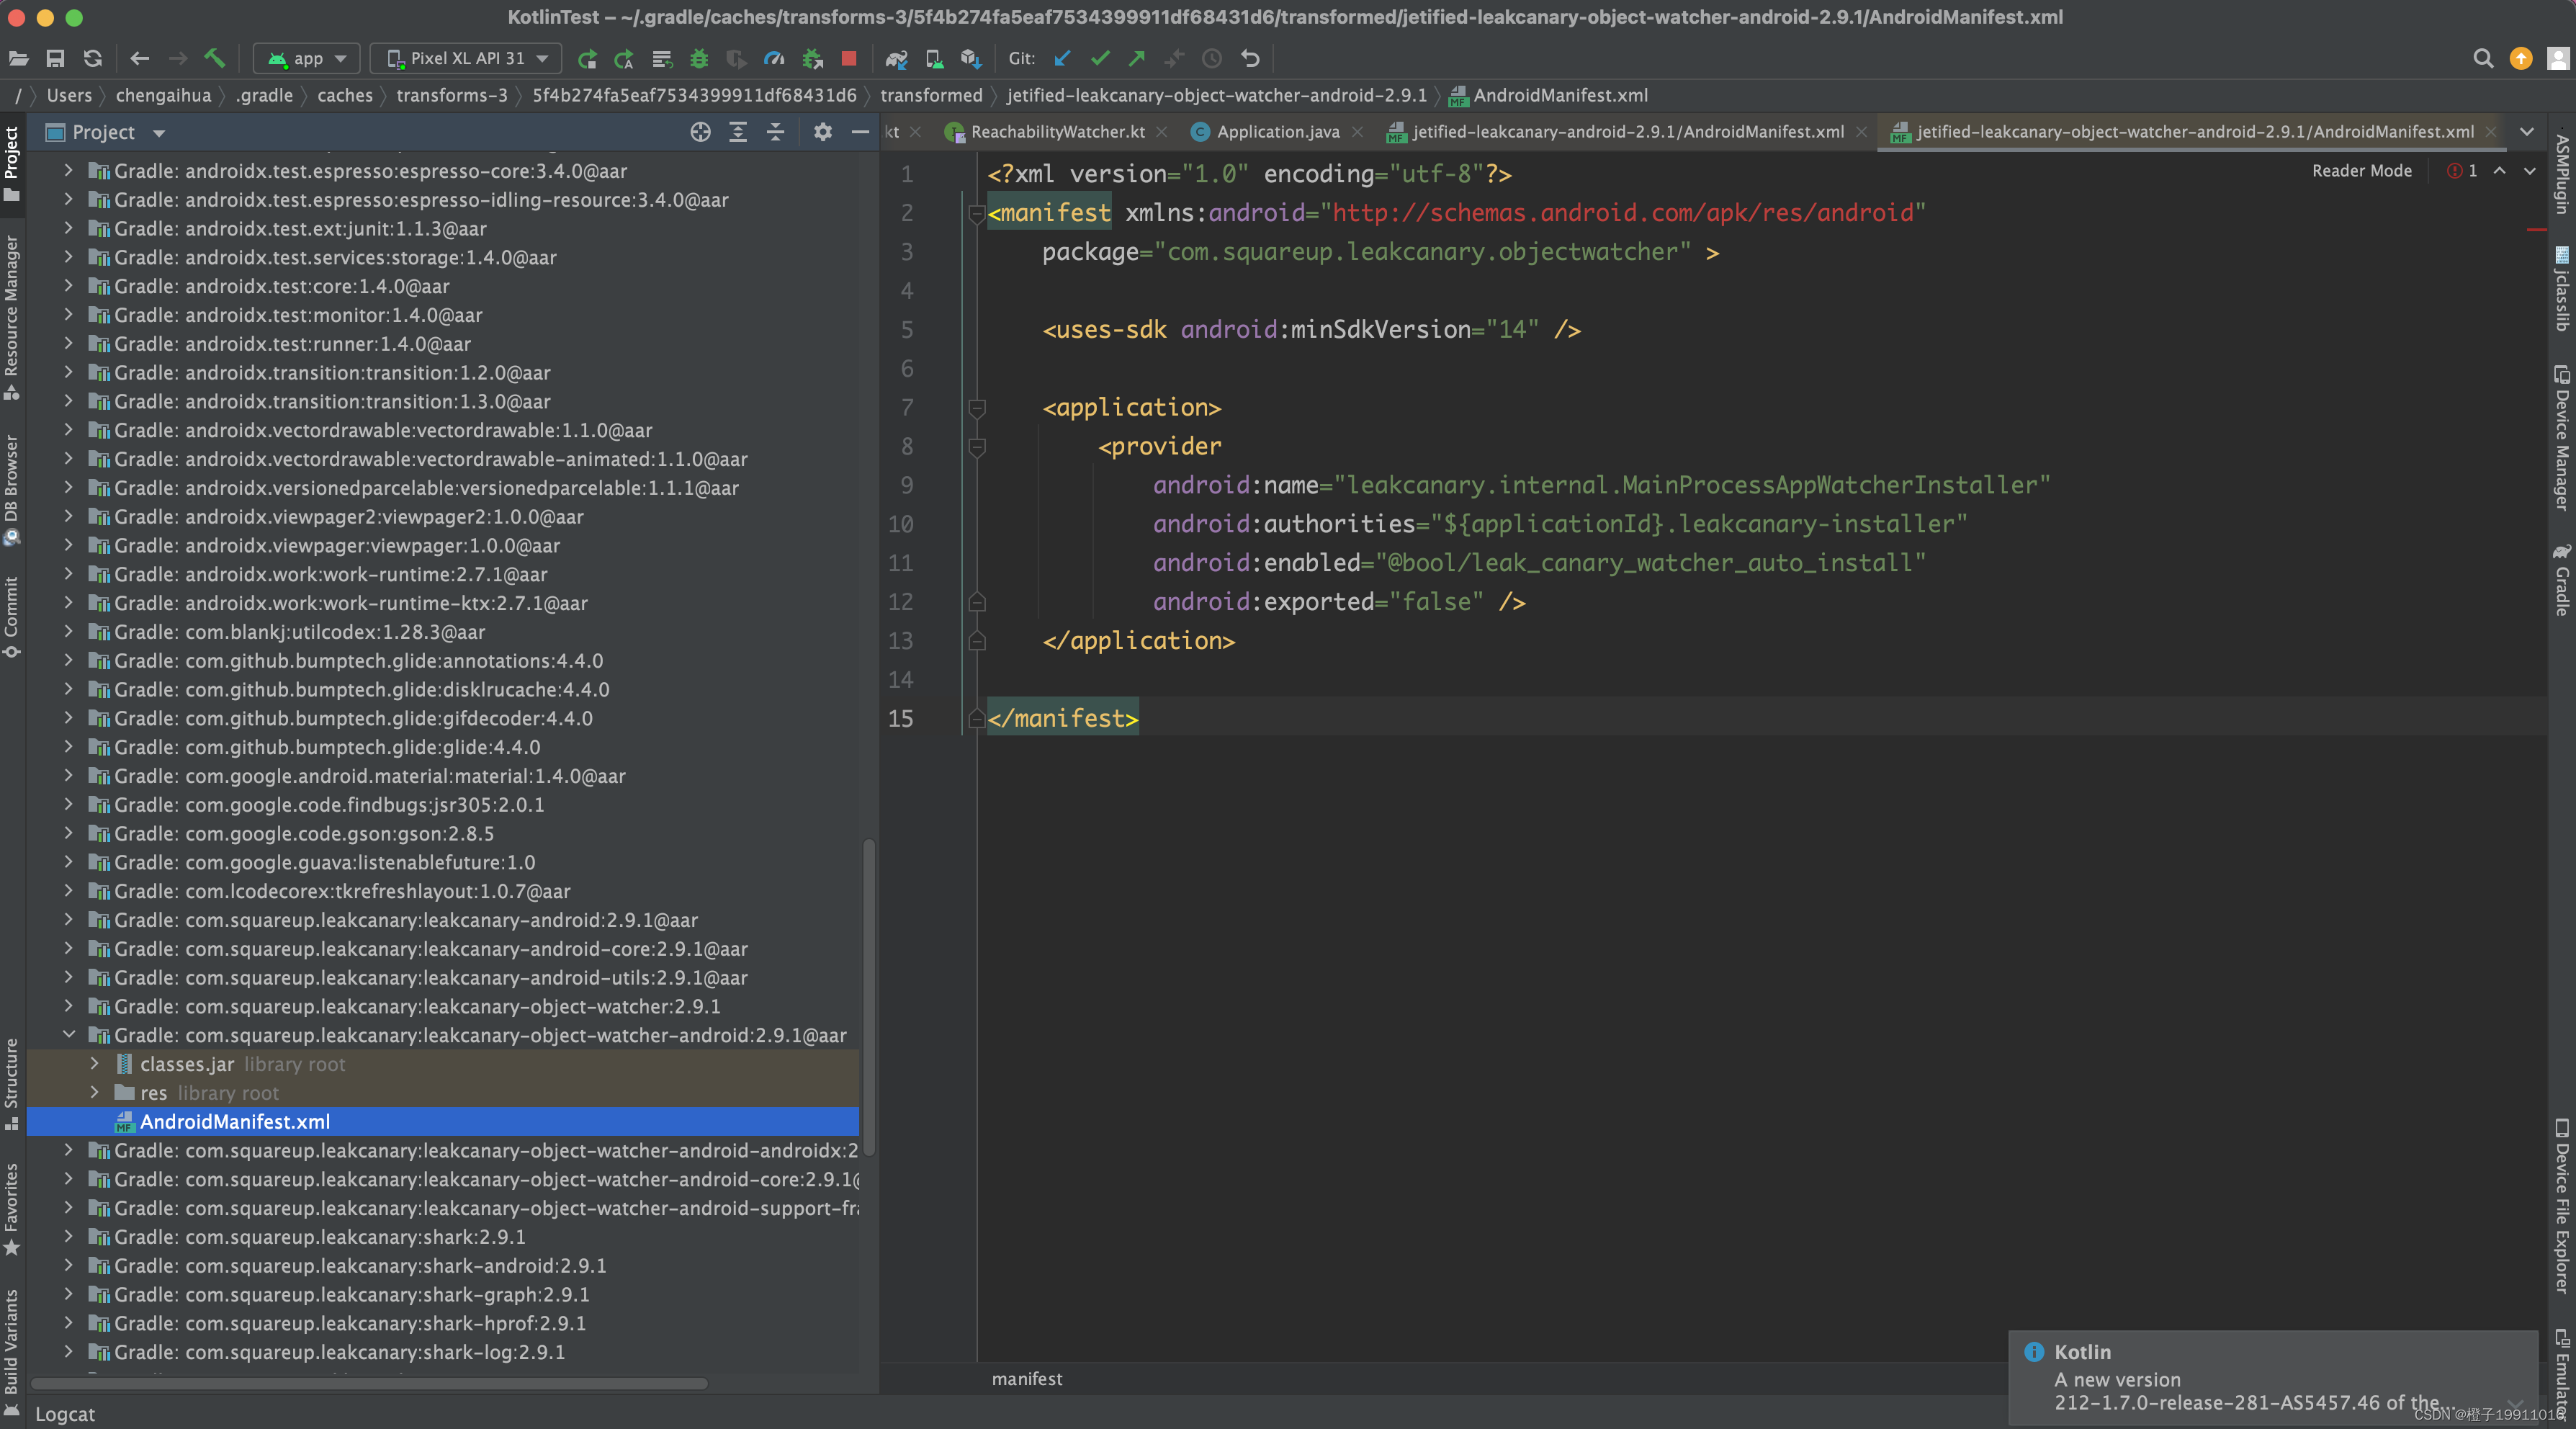Image resolution: width=2576 pixels, height=1429 pixels.
Task: Expand com.google.code.gson:gson:2.8.5 node
Action: click(x=69, y=833)
